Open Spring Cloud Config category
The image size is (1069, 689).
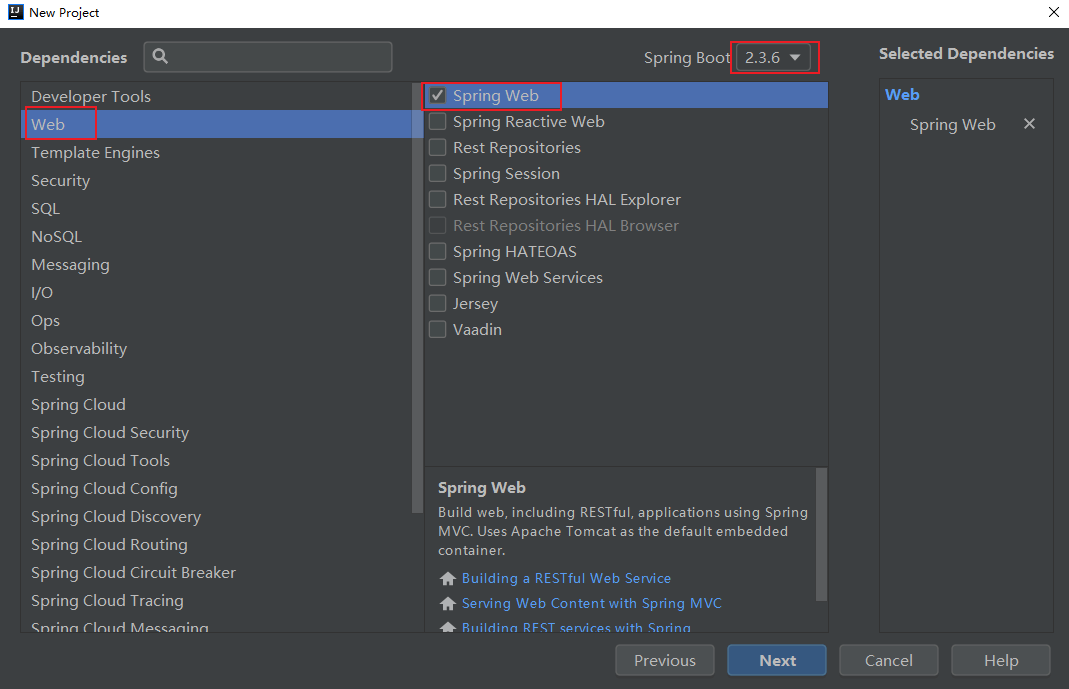pyautogui.click(x=217, y=488)
